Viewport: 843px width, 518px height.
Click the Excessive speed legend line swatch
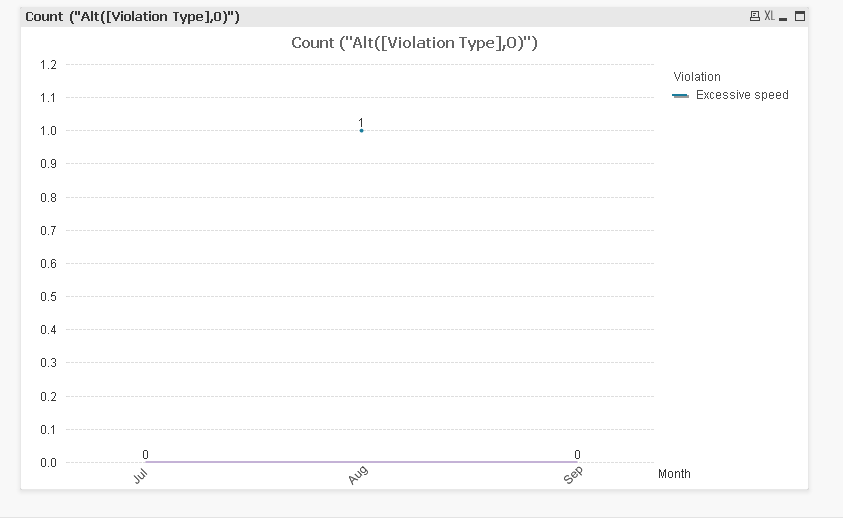680,96
